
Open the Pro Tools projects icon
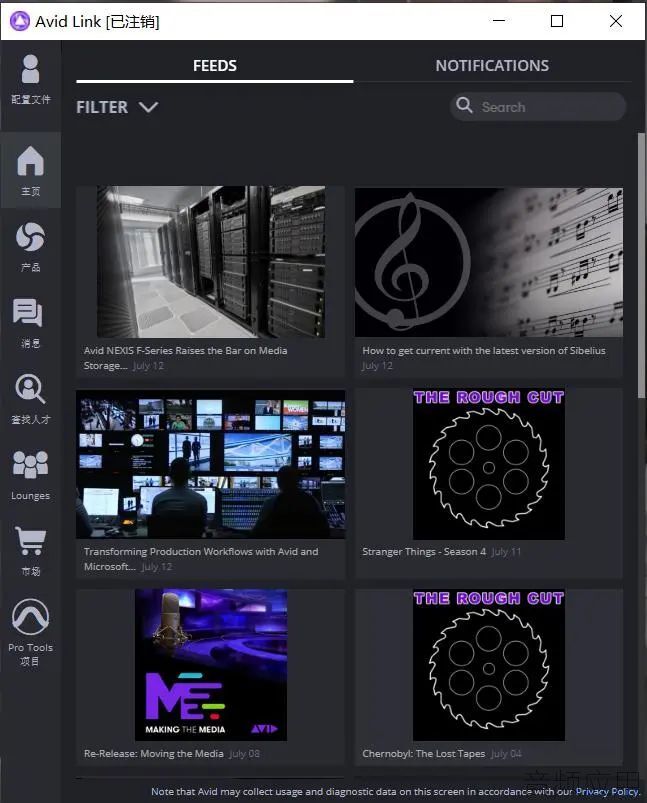pyautogui.click(x=30, y=617)
